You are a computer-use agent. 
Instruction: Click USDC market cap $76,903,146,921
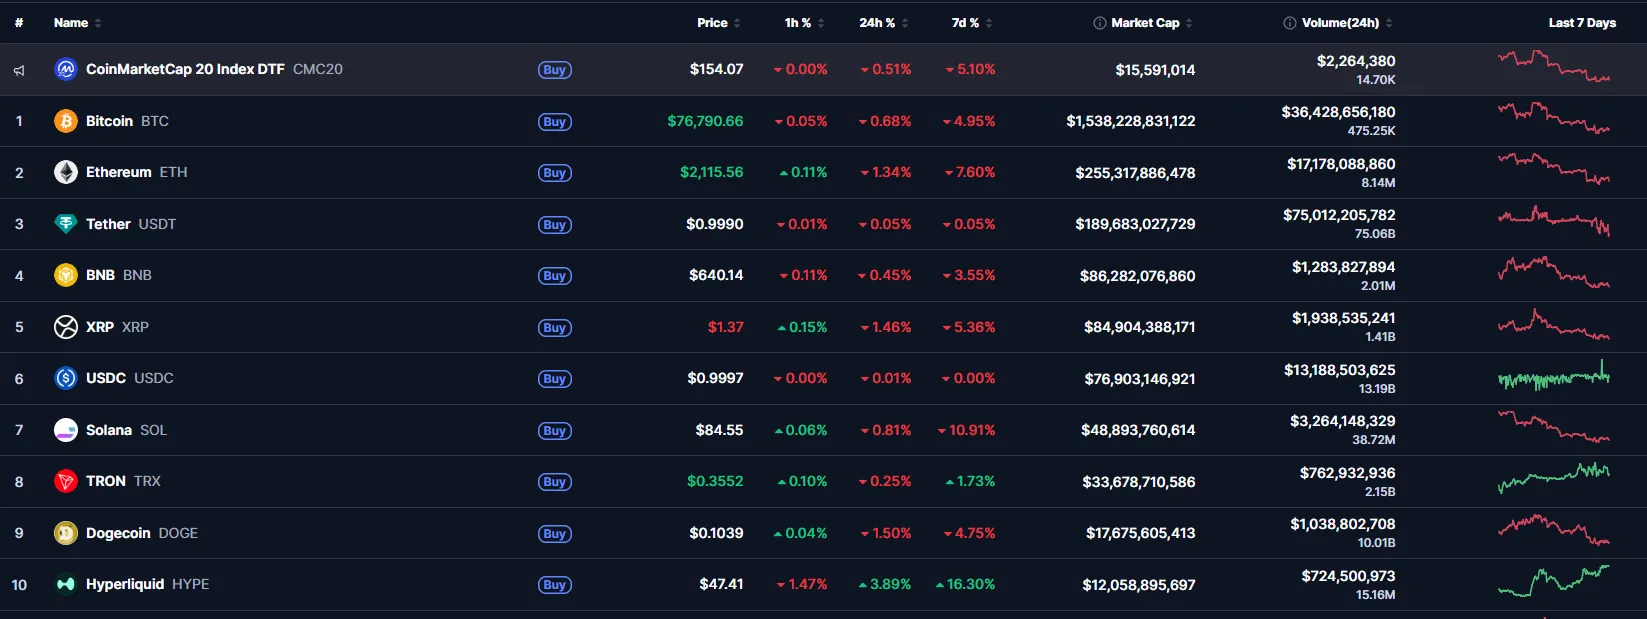click(x=1139, y=379)
